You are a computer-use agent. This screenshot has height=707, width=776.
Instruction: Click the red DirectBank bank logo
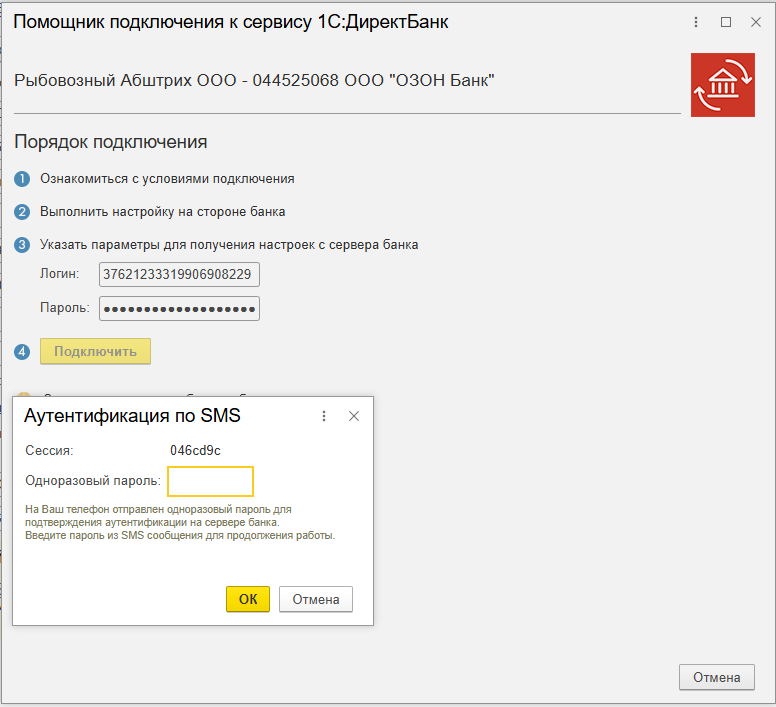723,85
